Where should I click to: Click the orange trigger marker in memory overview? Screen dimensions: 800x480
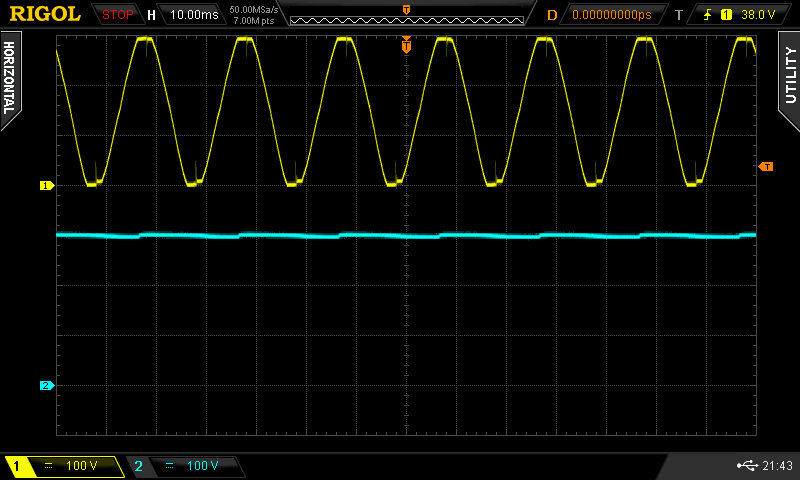point(407,10)
